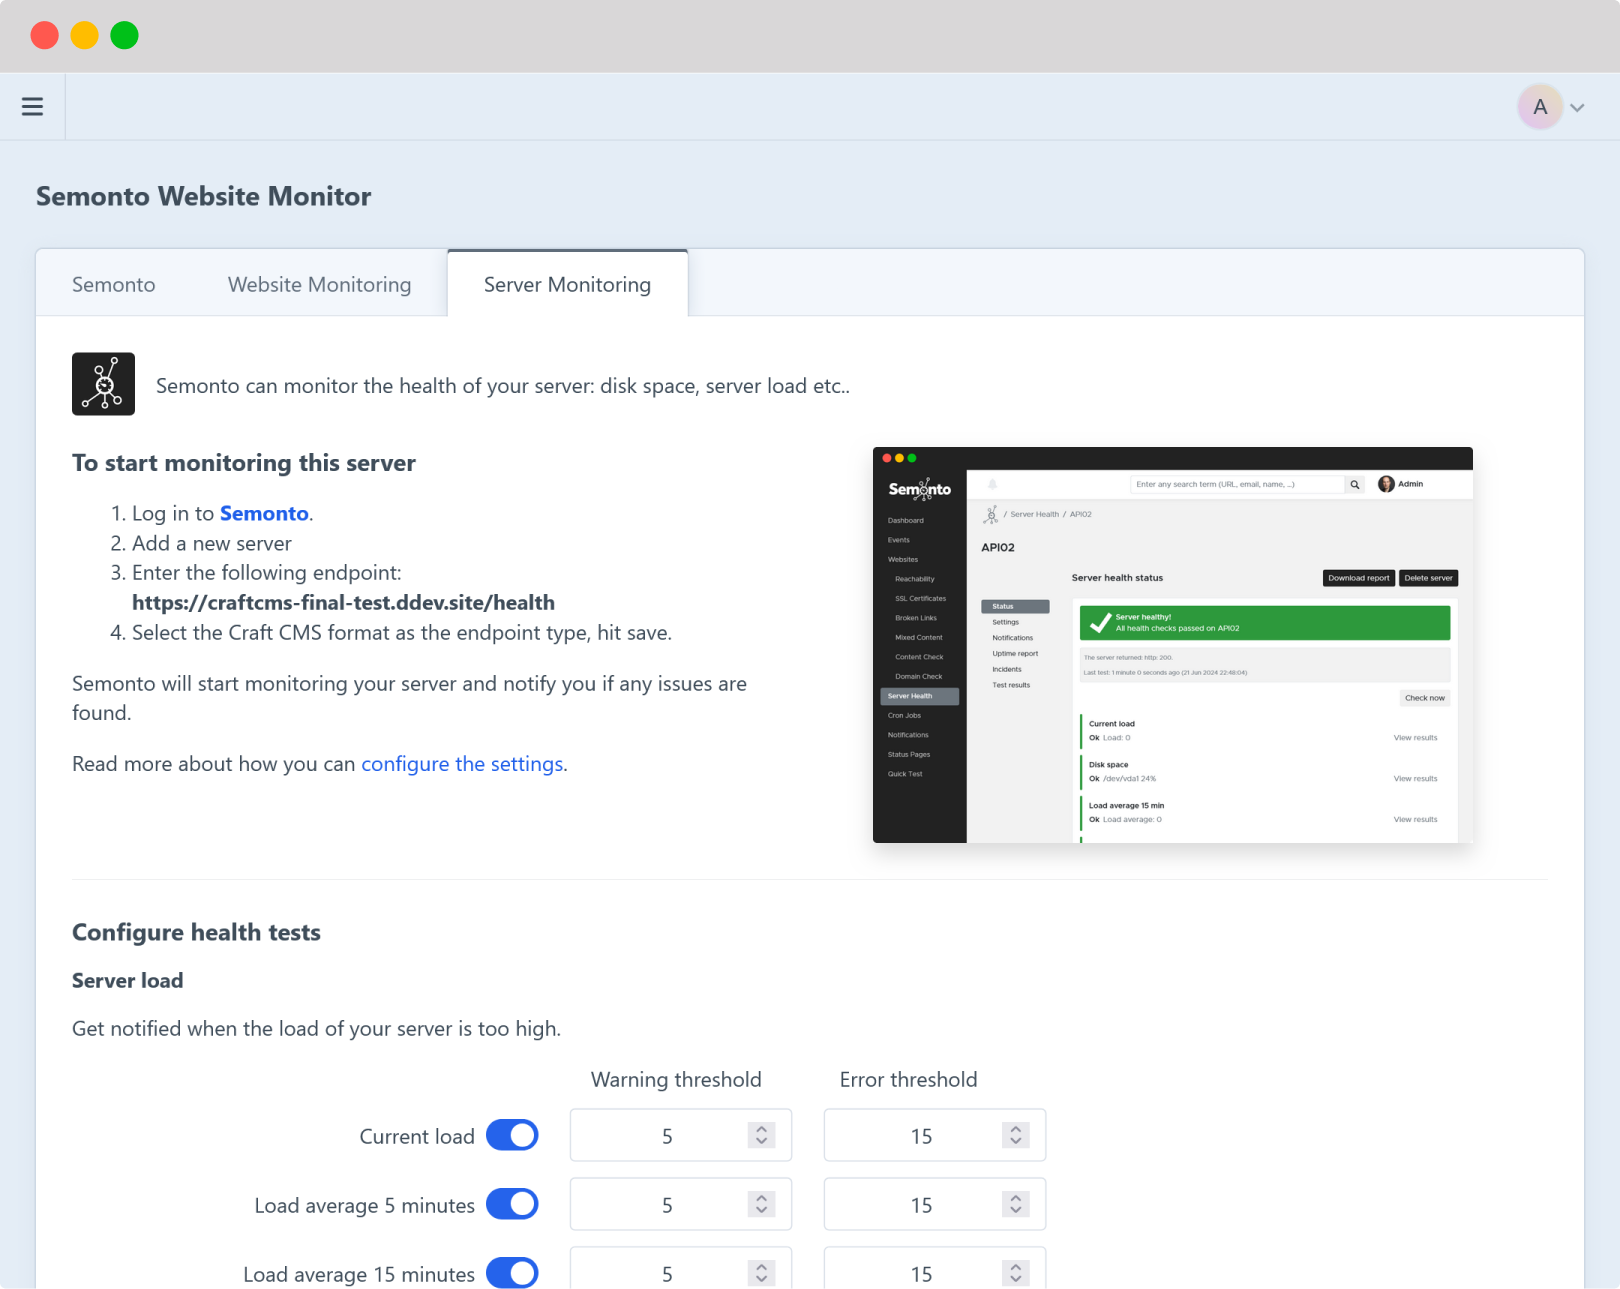The width and height of the screenshot is (1620, 1289).
Task: Click the Configure health tests heading
Action: click(196, 932)
